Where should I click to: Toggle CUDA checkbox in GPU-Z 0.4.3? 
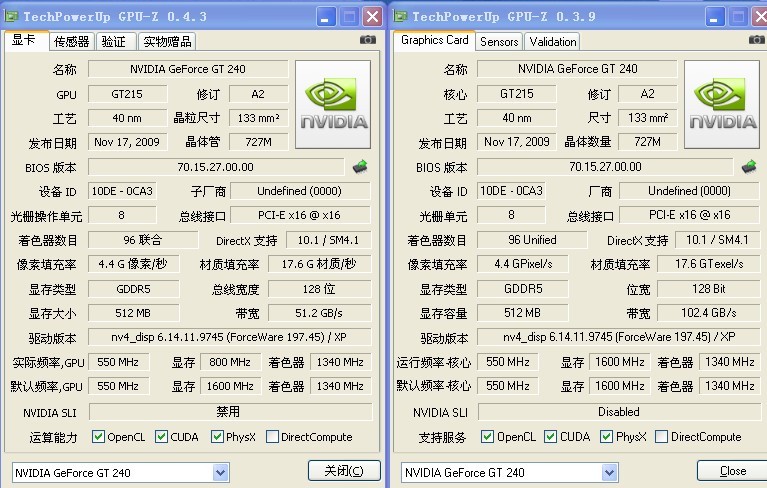(161, 436)
